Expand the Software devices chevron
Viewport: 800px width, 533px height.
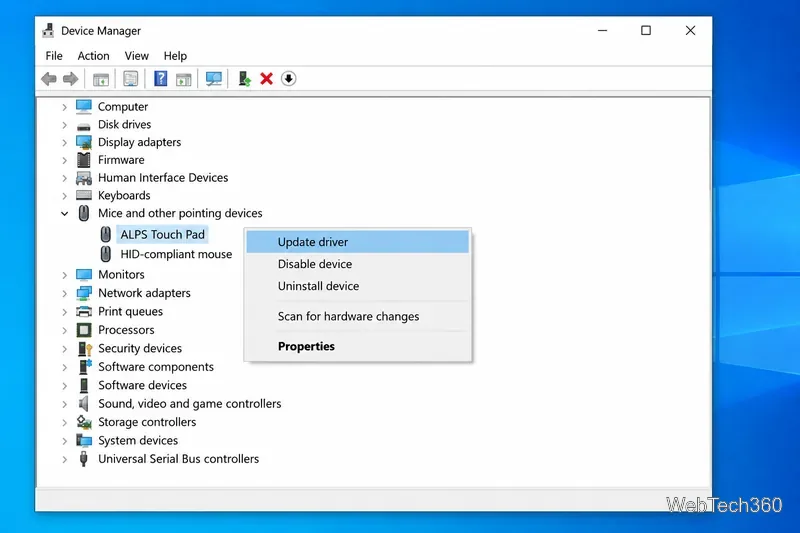coord(64,386)
